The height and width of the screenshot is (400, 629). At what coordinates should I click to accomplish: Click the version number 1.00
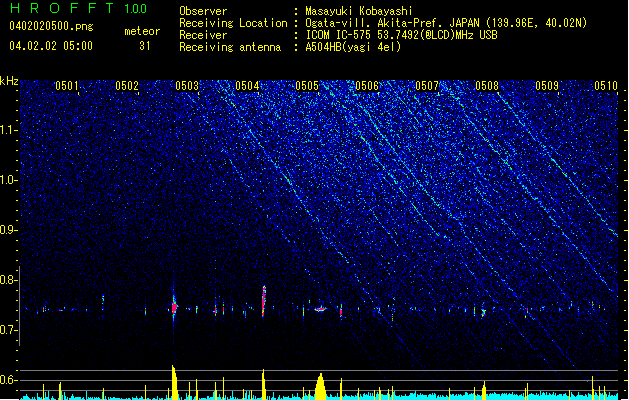(135, 9)
